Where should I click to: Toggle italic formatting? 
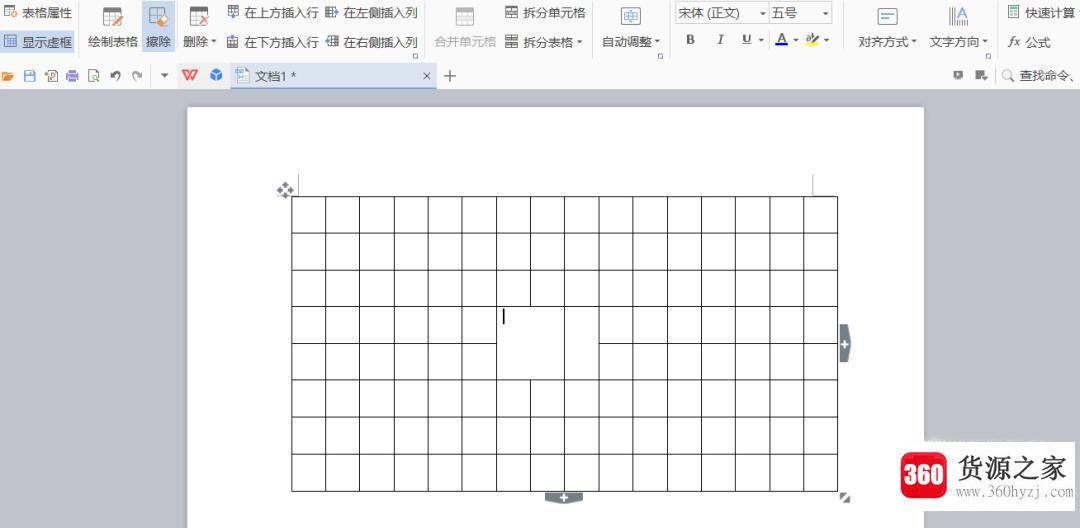[x=720, y=40]
